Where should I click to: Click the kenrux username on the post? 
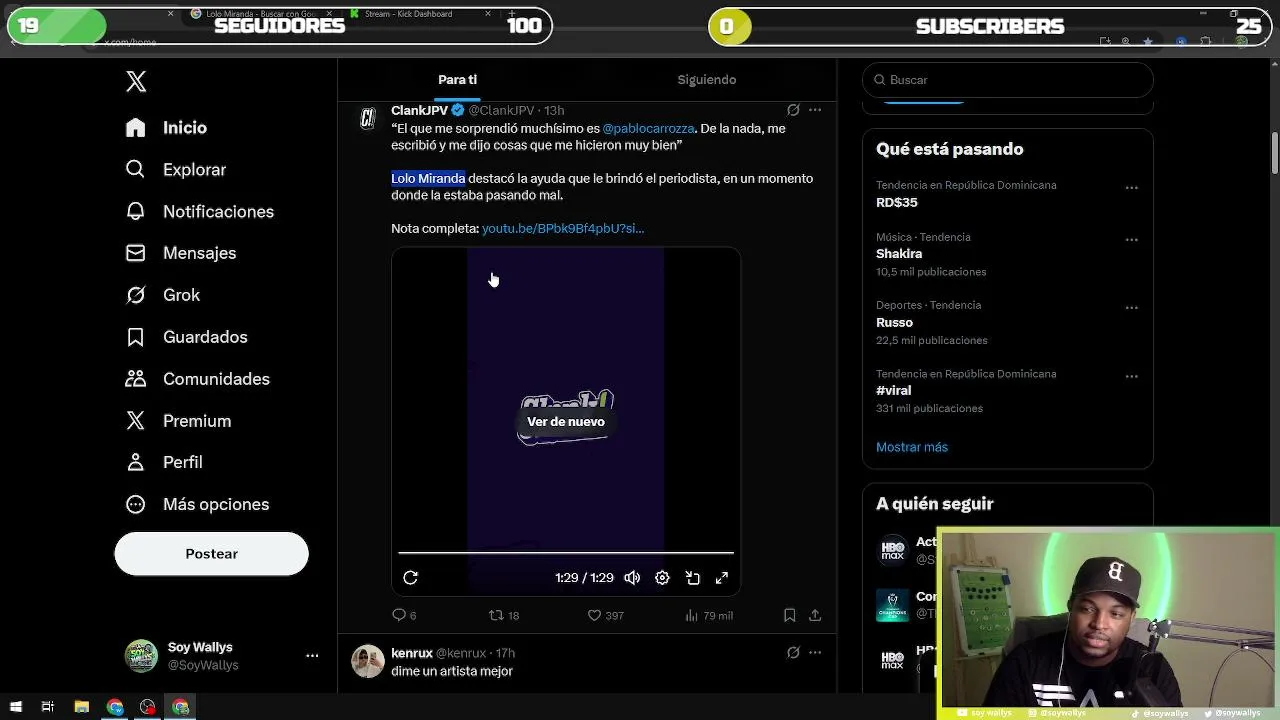tap(411, 653)
